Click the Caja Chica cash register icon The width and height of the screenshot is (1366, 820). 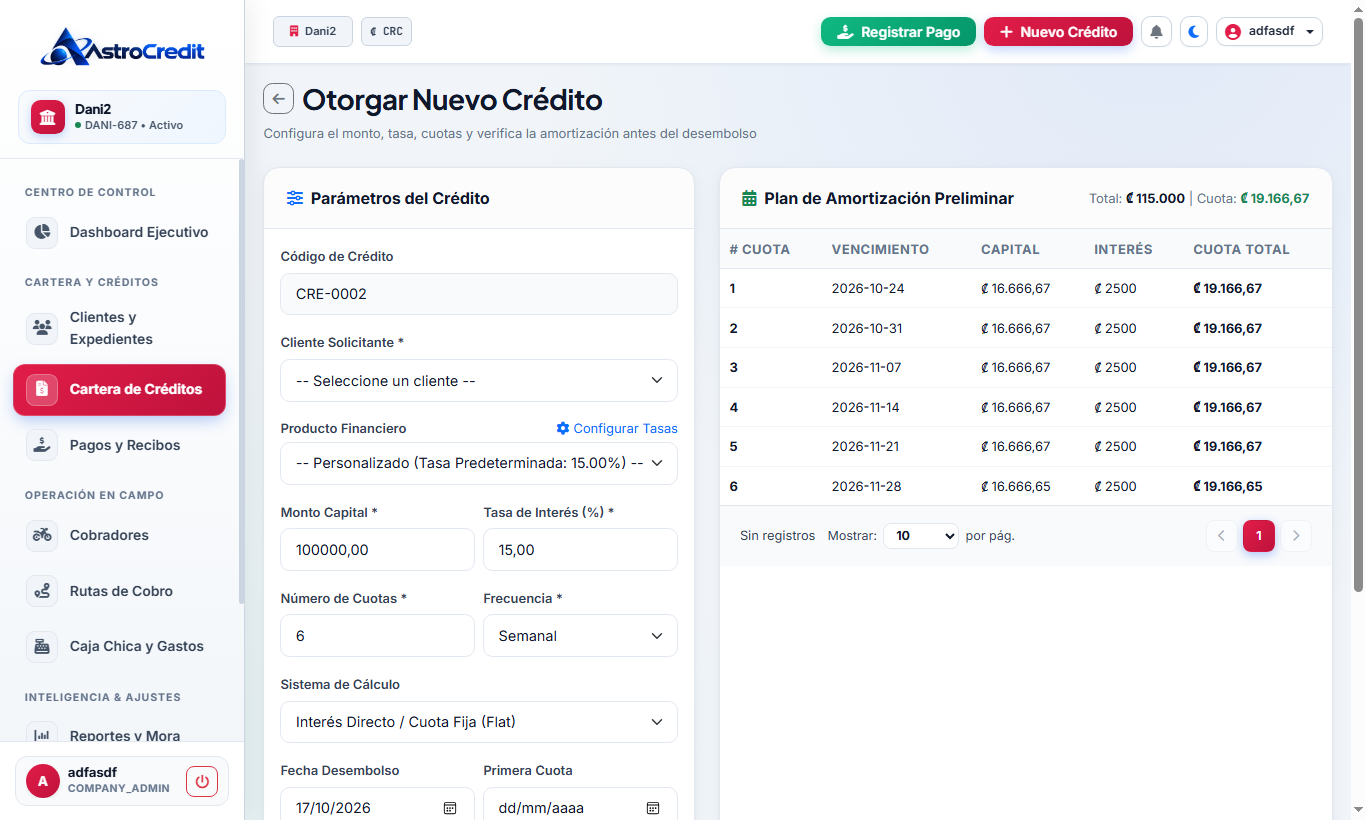click(42, 646)
